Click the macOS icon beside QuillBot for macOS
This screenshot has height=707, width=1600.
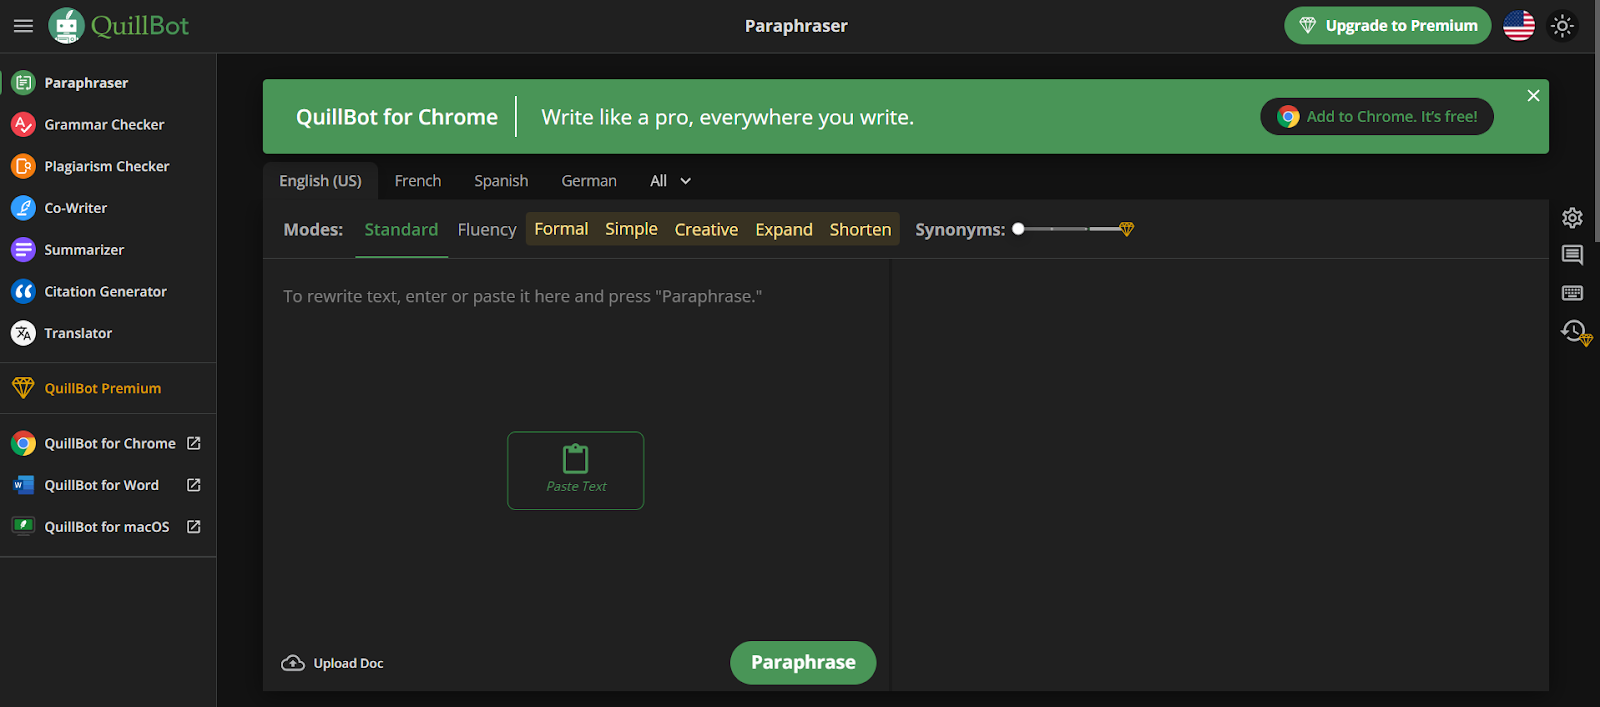(x=23, y=526)
